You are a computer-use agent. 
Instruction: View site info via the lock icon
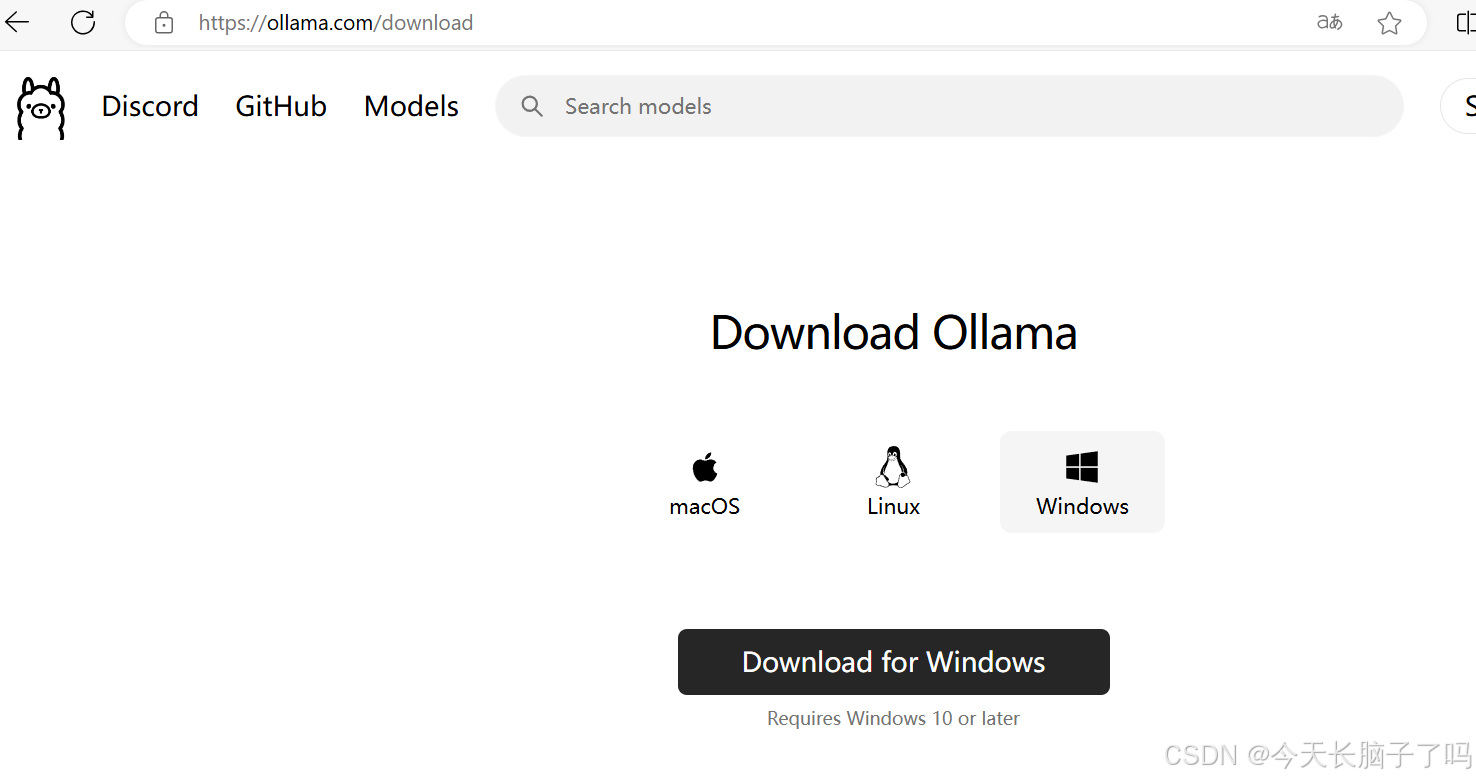[x=164, y=23]
